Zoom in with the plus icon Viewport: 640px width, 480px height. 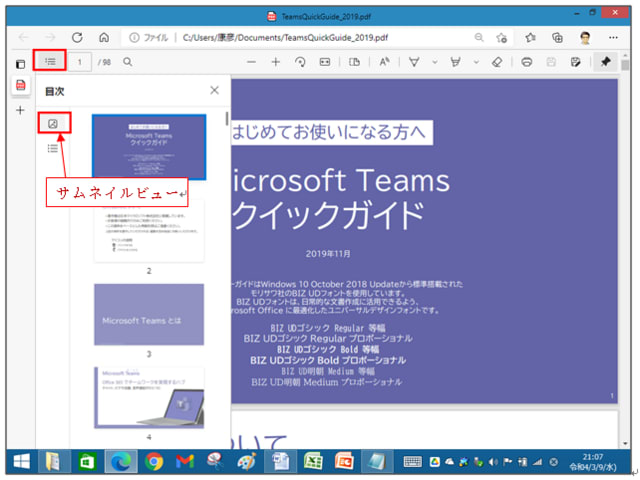tap(276, 62)
